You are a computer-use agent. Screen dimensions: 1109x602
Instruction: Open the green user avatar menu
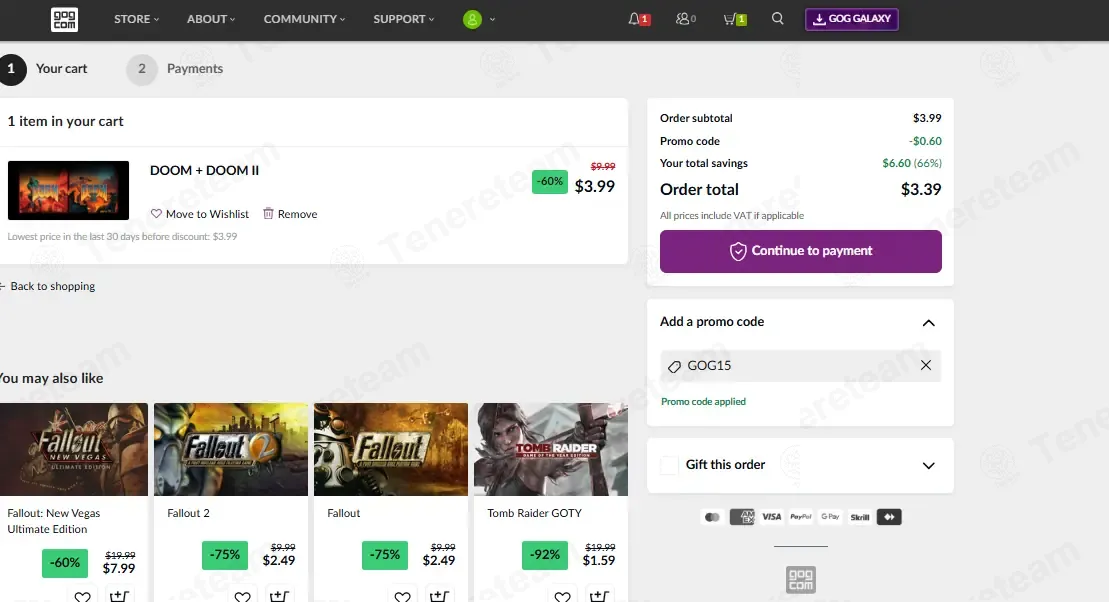pos(472,19)
